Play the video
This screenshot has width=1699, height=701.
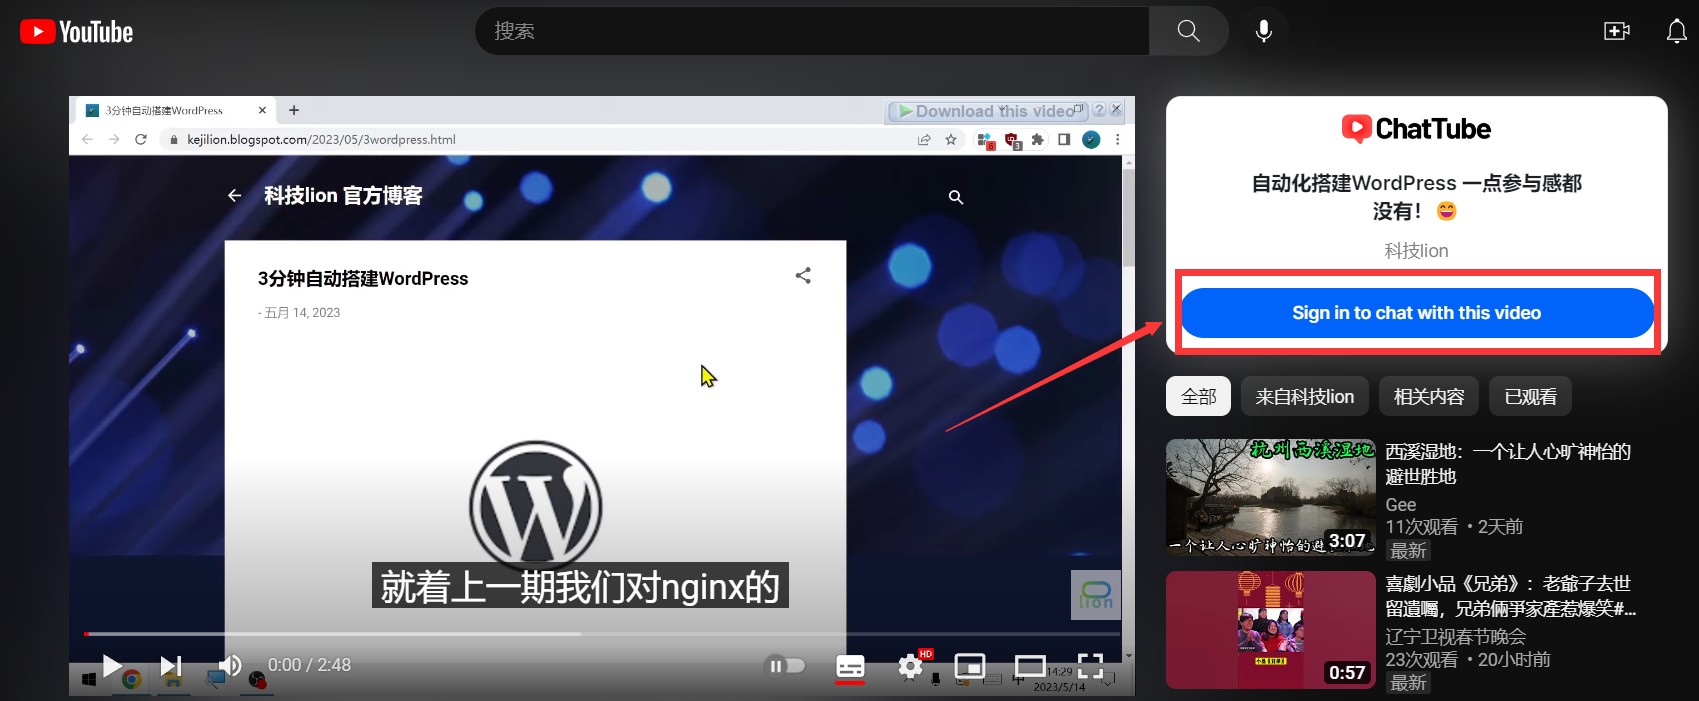[112, 665]
